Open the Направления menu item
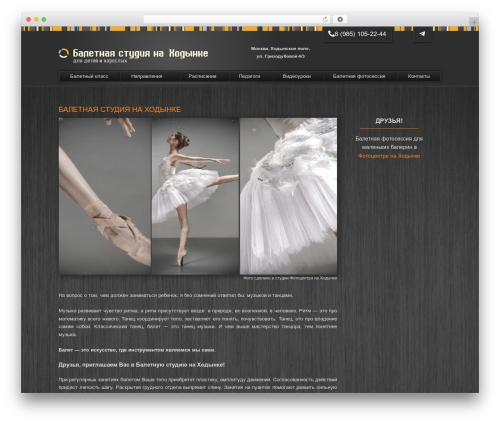 click(146, 76)
